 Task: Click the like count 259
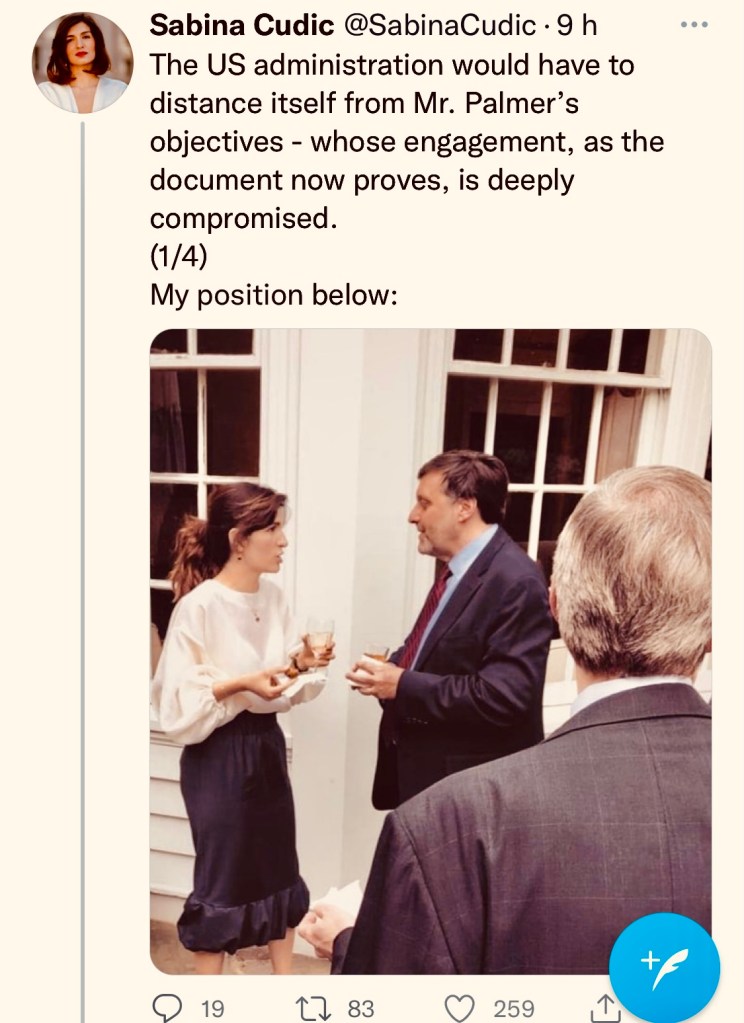coord(513,1008)
